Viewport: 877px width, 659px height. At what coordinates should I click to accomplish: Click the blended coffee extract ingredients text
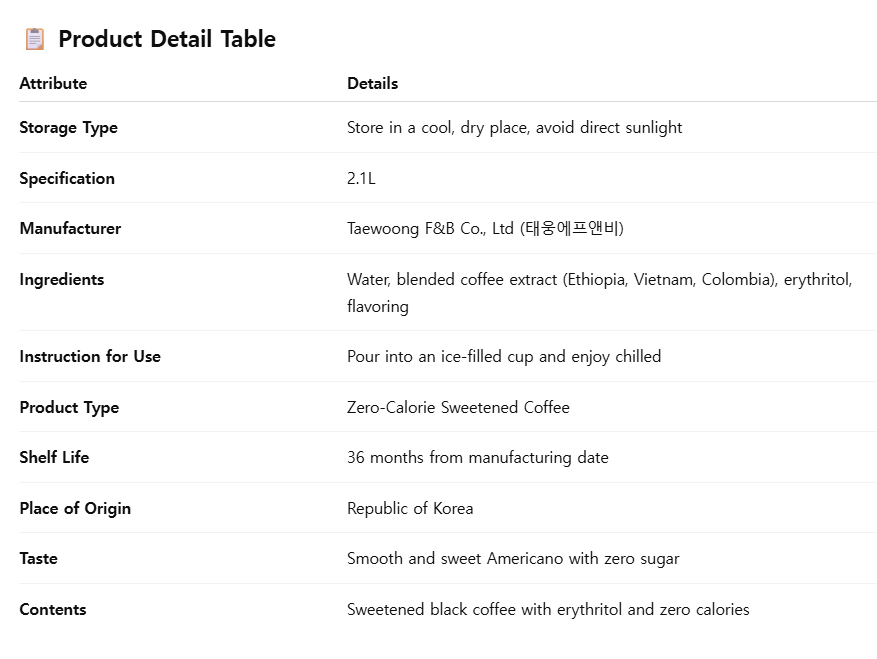[599, 280]
